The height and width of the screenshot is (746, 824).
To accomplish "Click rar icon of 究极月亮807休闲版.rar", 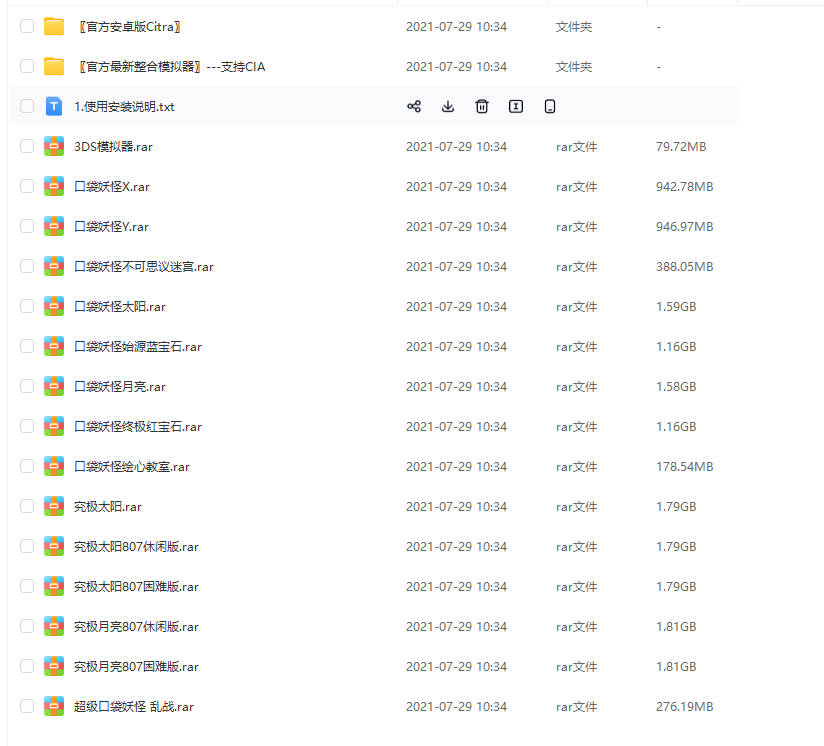I will 54,626.
